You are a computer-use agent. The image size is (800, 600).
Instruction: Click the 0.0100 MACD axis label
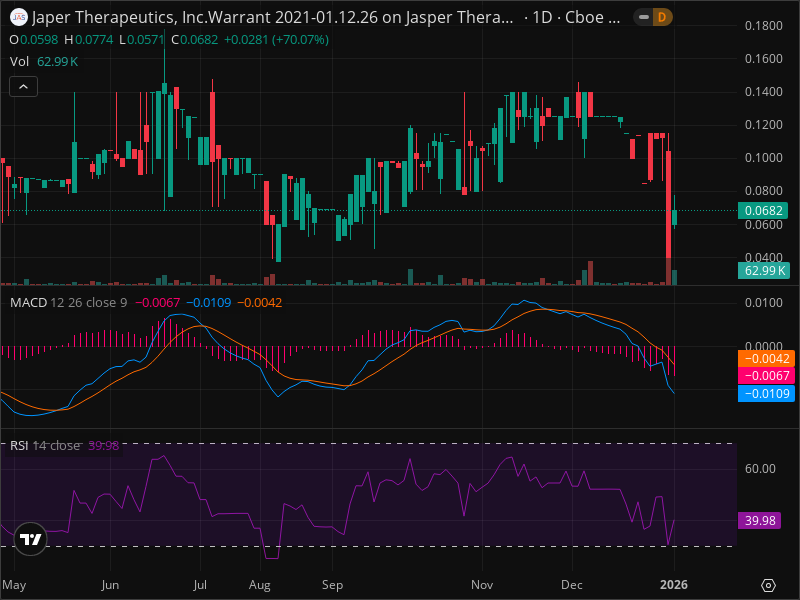click(x=763, y=303)
